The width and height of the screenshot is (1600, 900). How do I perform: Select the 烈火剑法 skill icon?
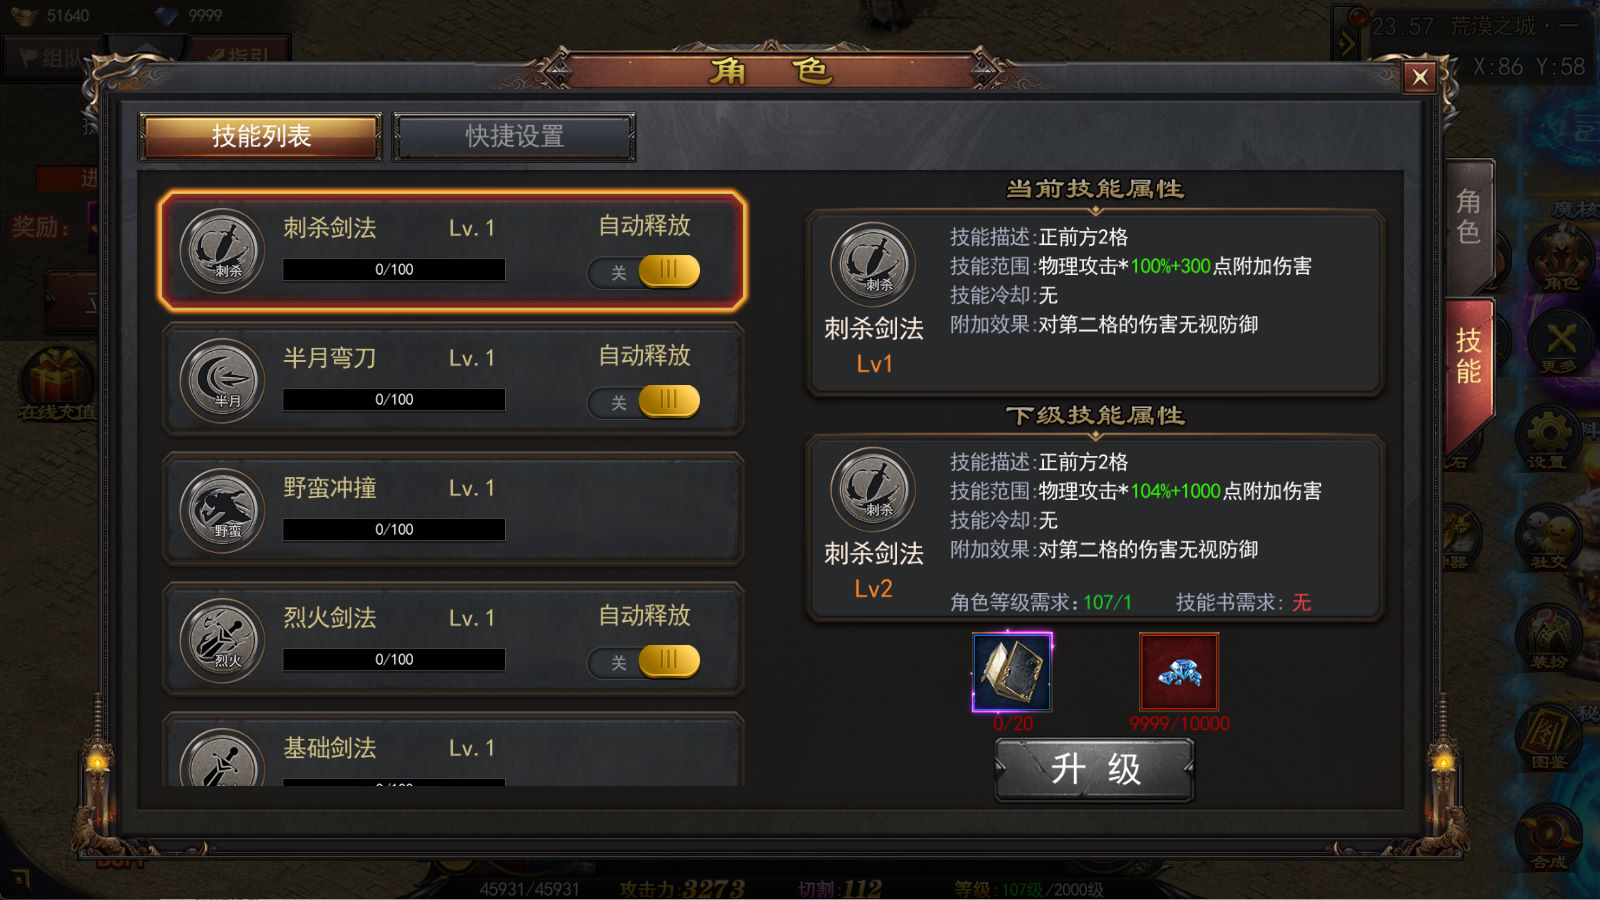222,641
